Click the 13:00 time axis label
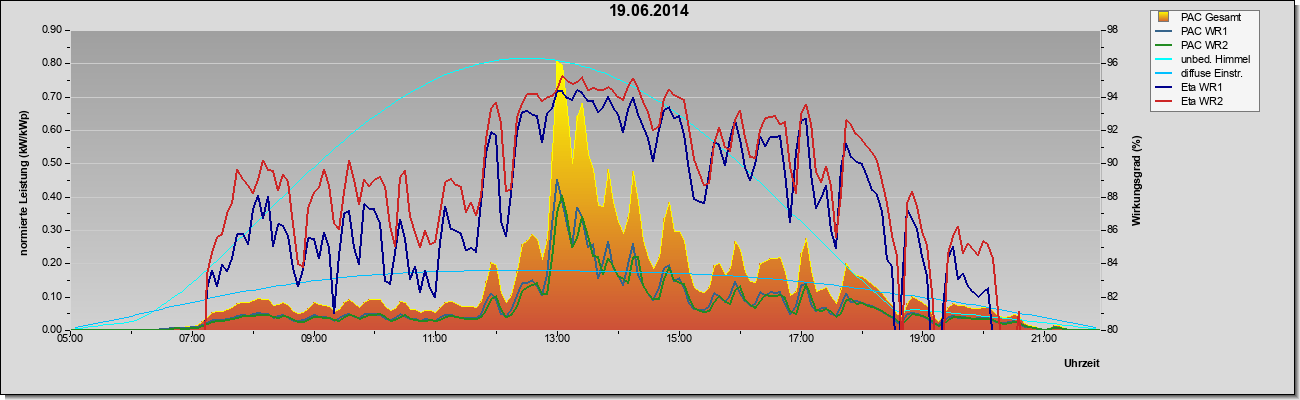Image resolution: width=1300 pixels, height=400 pixels. point(557,339)
